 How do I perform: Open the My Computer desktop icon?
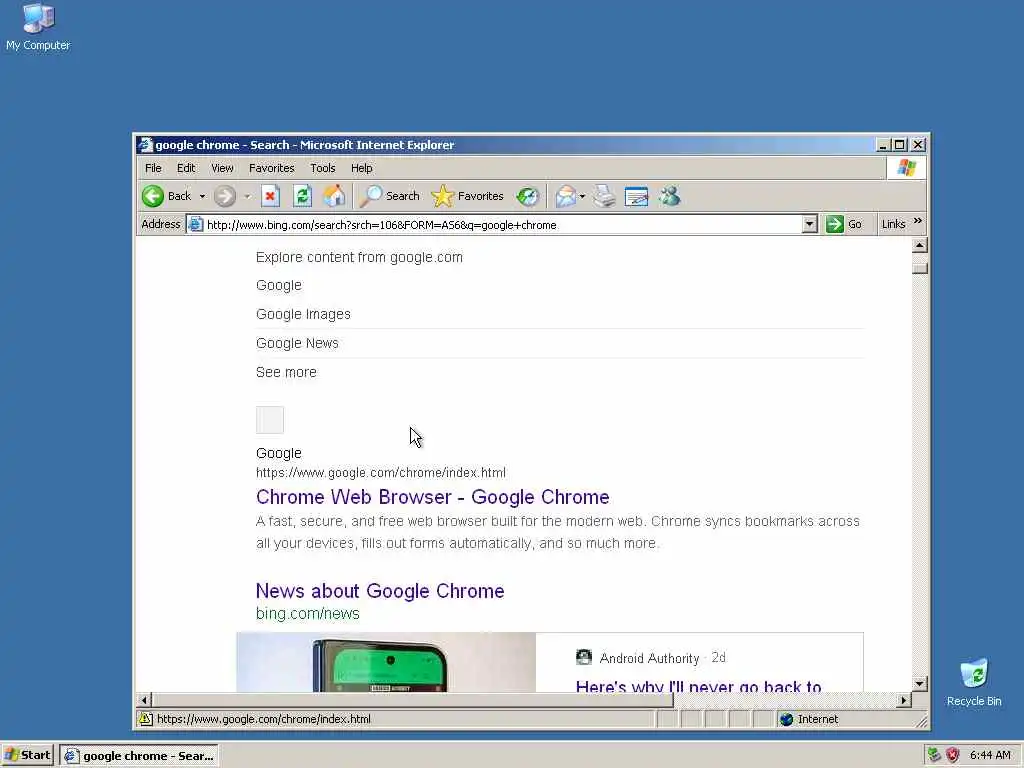(x=38, y=27)
